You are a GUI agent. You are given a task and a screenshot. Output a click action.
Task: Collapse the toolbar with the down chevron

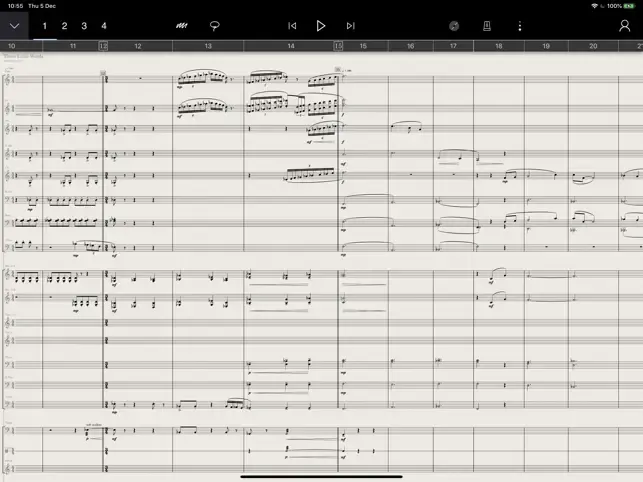pyautogui.click(x=14, y=26)
